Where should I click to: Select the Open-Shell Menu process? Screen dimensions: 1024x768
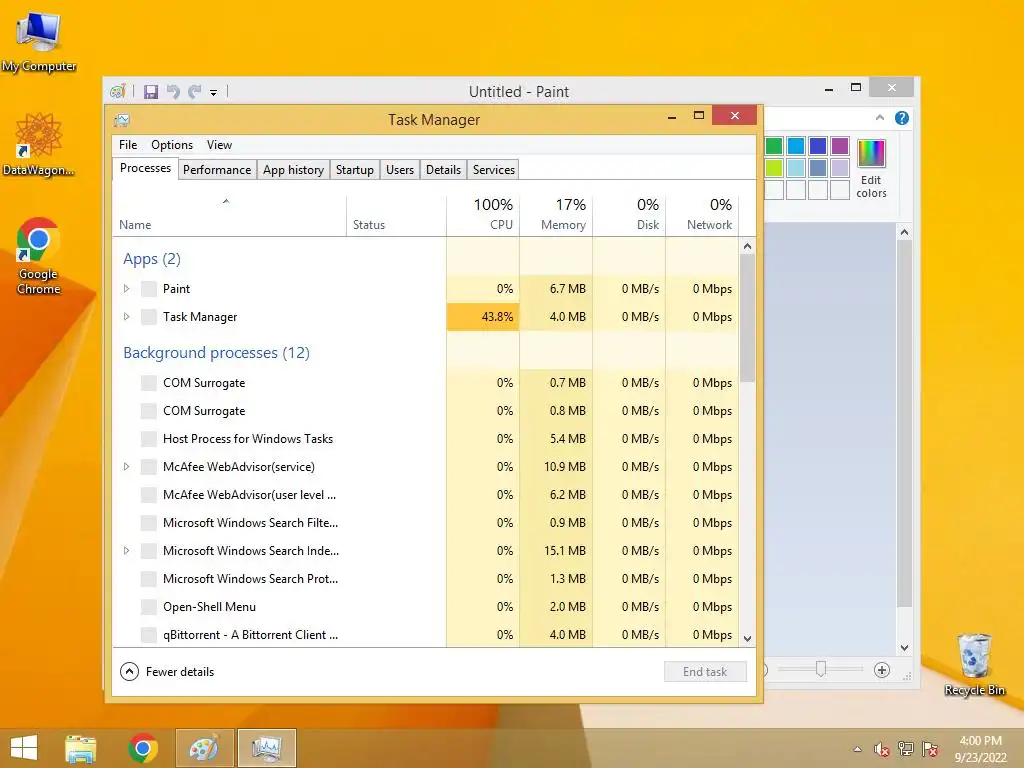[x=426, y=607]
